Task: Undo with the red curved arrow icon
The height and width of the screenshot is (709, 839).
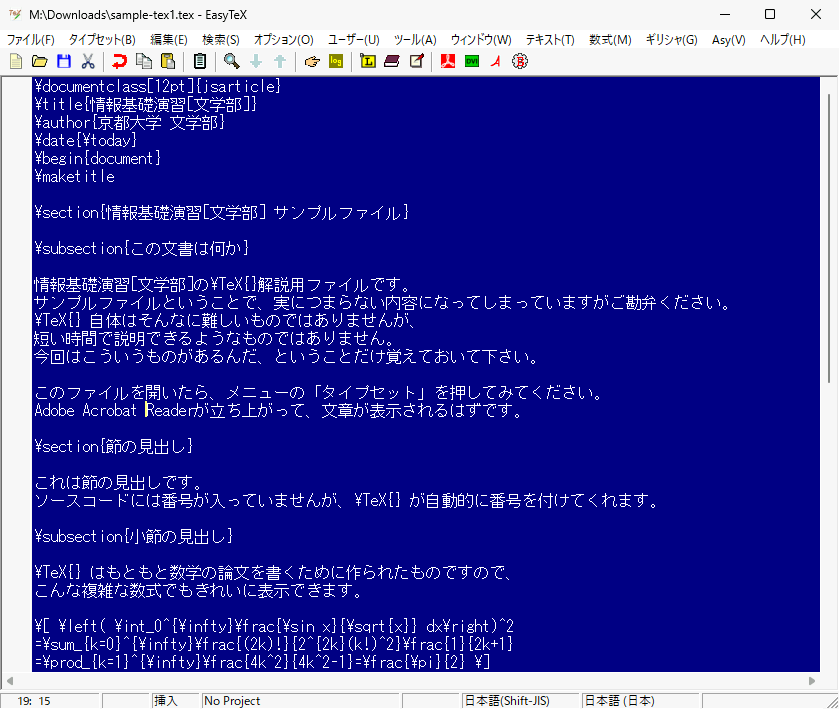Action: (119, 62)
